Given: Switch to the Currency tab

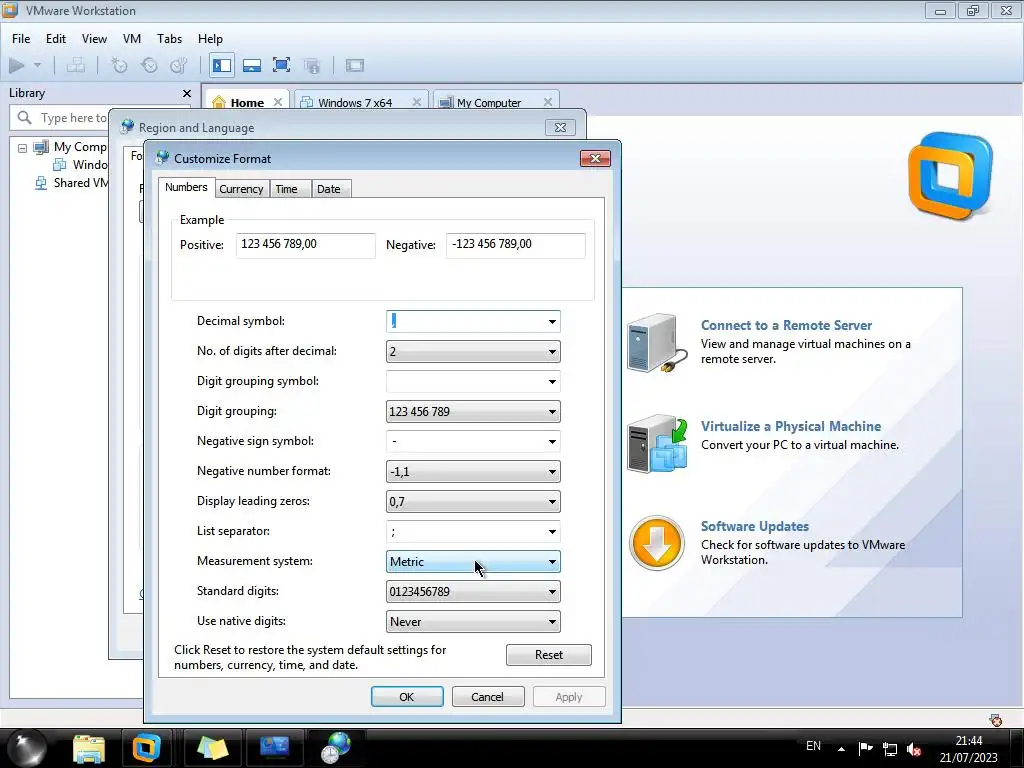Looking at the screenshot, I should click(241, 189).
